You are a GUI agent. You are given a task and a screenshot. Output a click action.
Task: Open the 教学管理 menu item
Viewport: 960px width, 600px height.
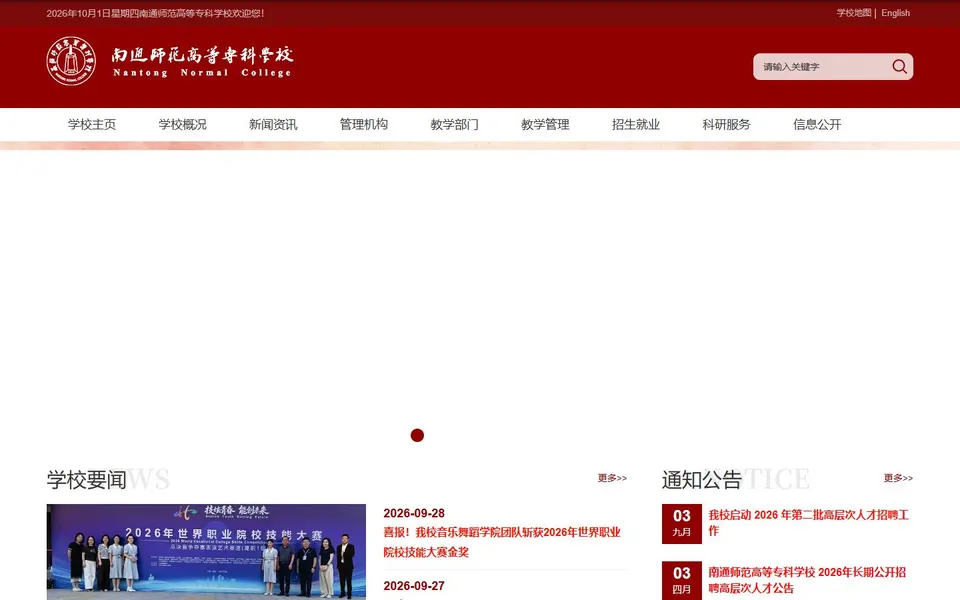click(x=545, y=124)
